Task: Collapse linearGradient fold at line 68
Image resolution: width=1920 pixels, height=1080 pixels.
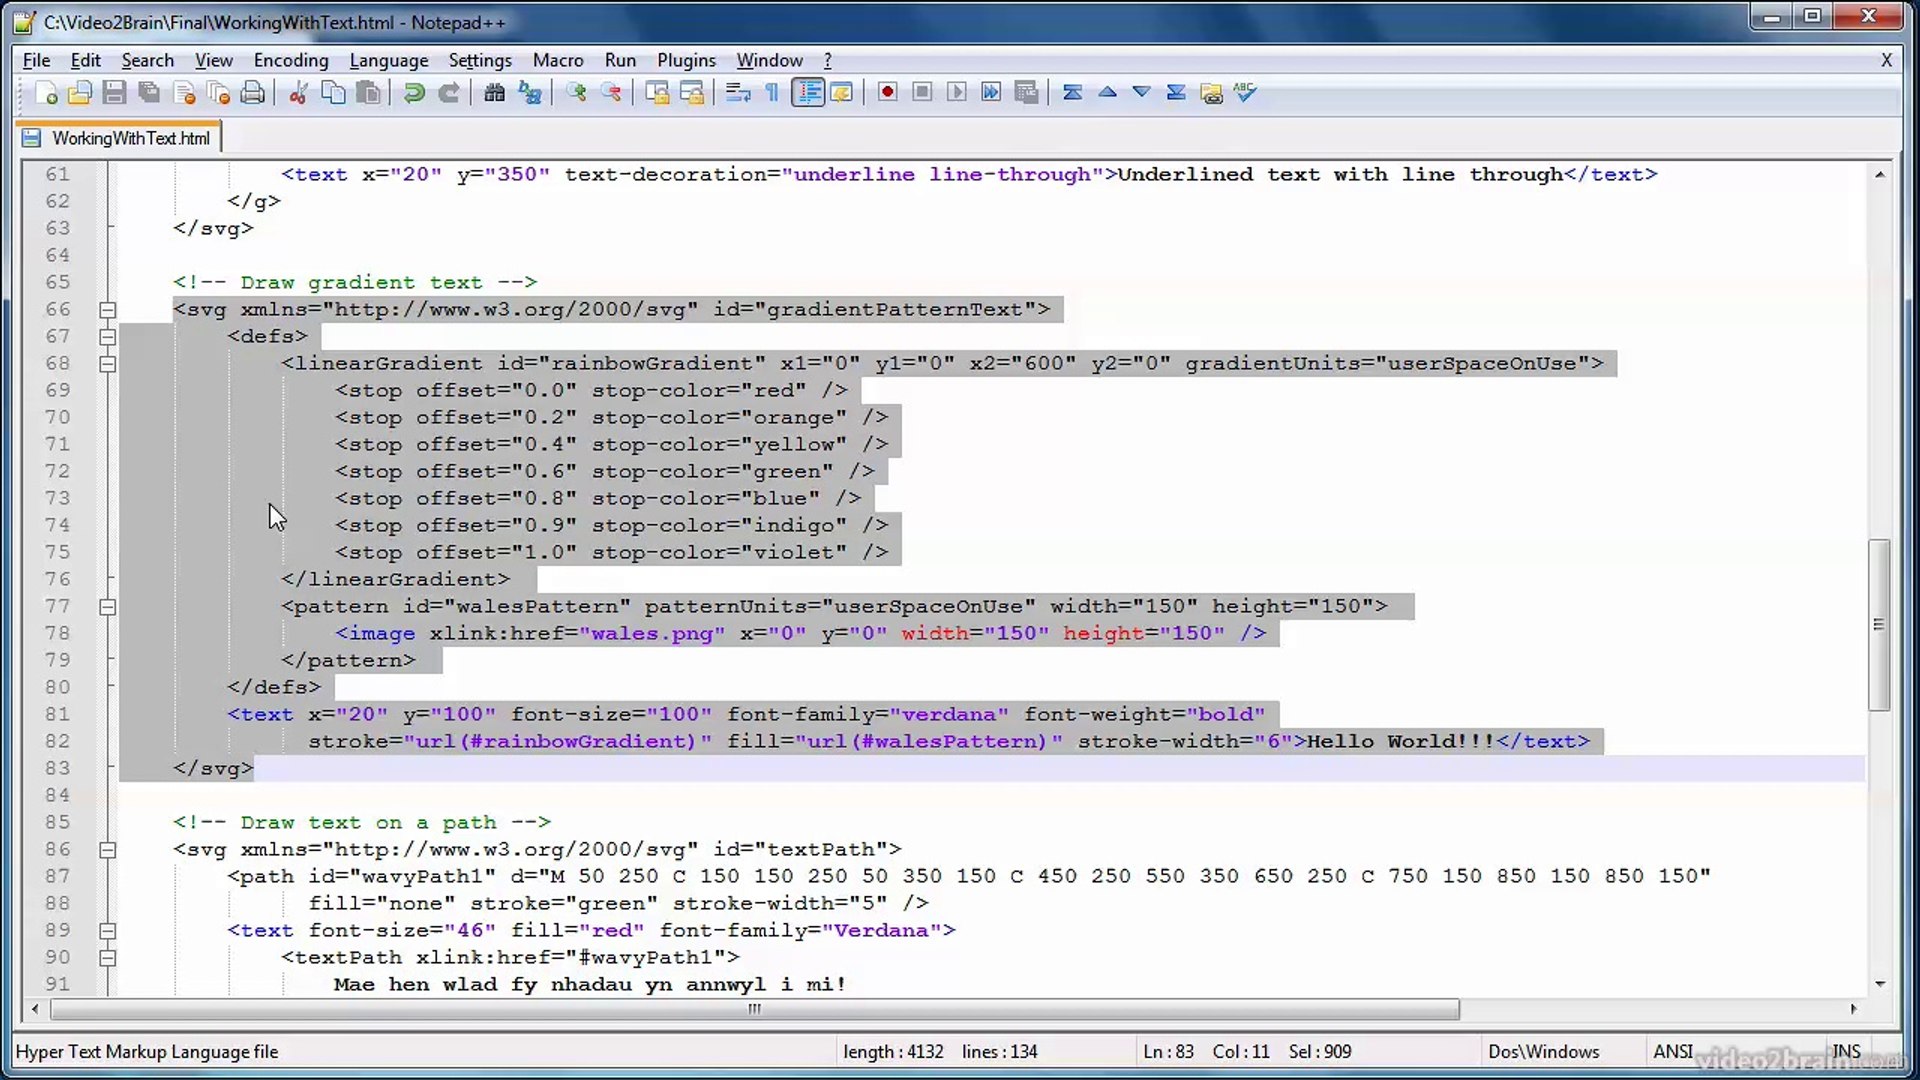Action: 108,364
